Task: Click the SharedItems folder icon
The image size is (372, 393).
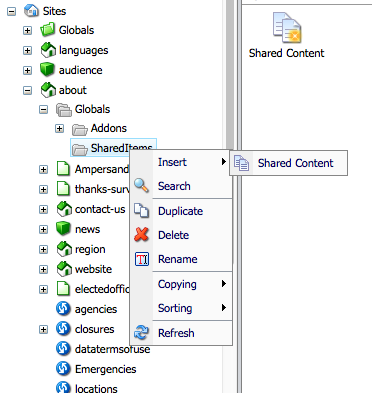Action: [x=80, y=149]
